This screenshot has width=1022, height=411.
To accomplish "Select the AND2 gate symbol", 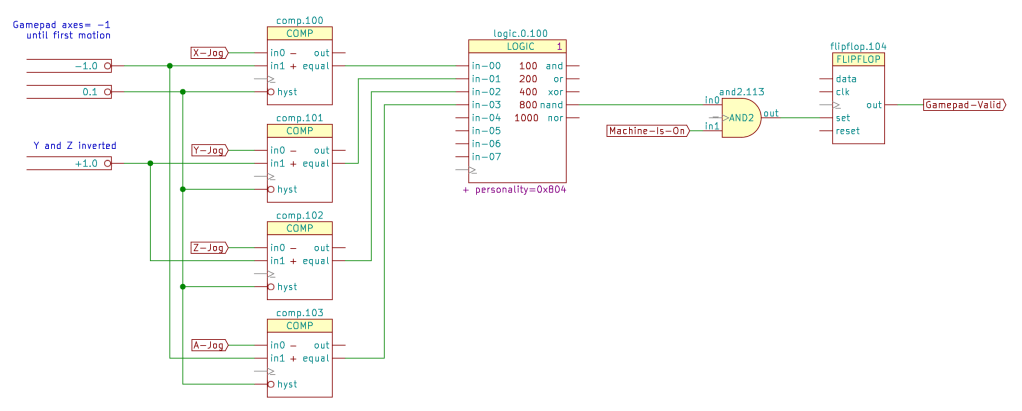I will (740, 117).
